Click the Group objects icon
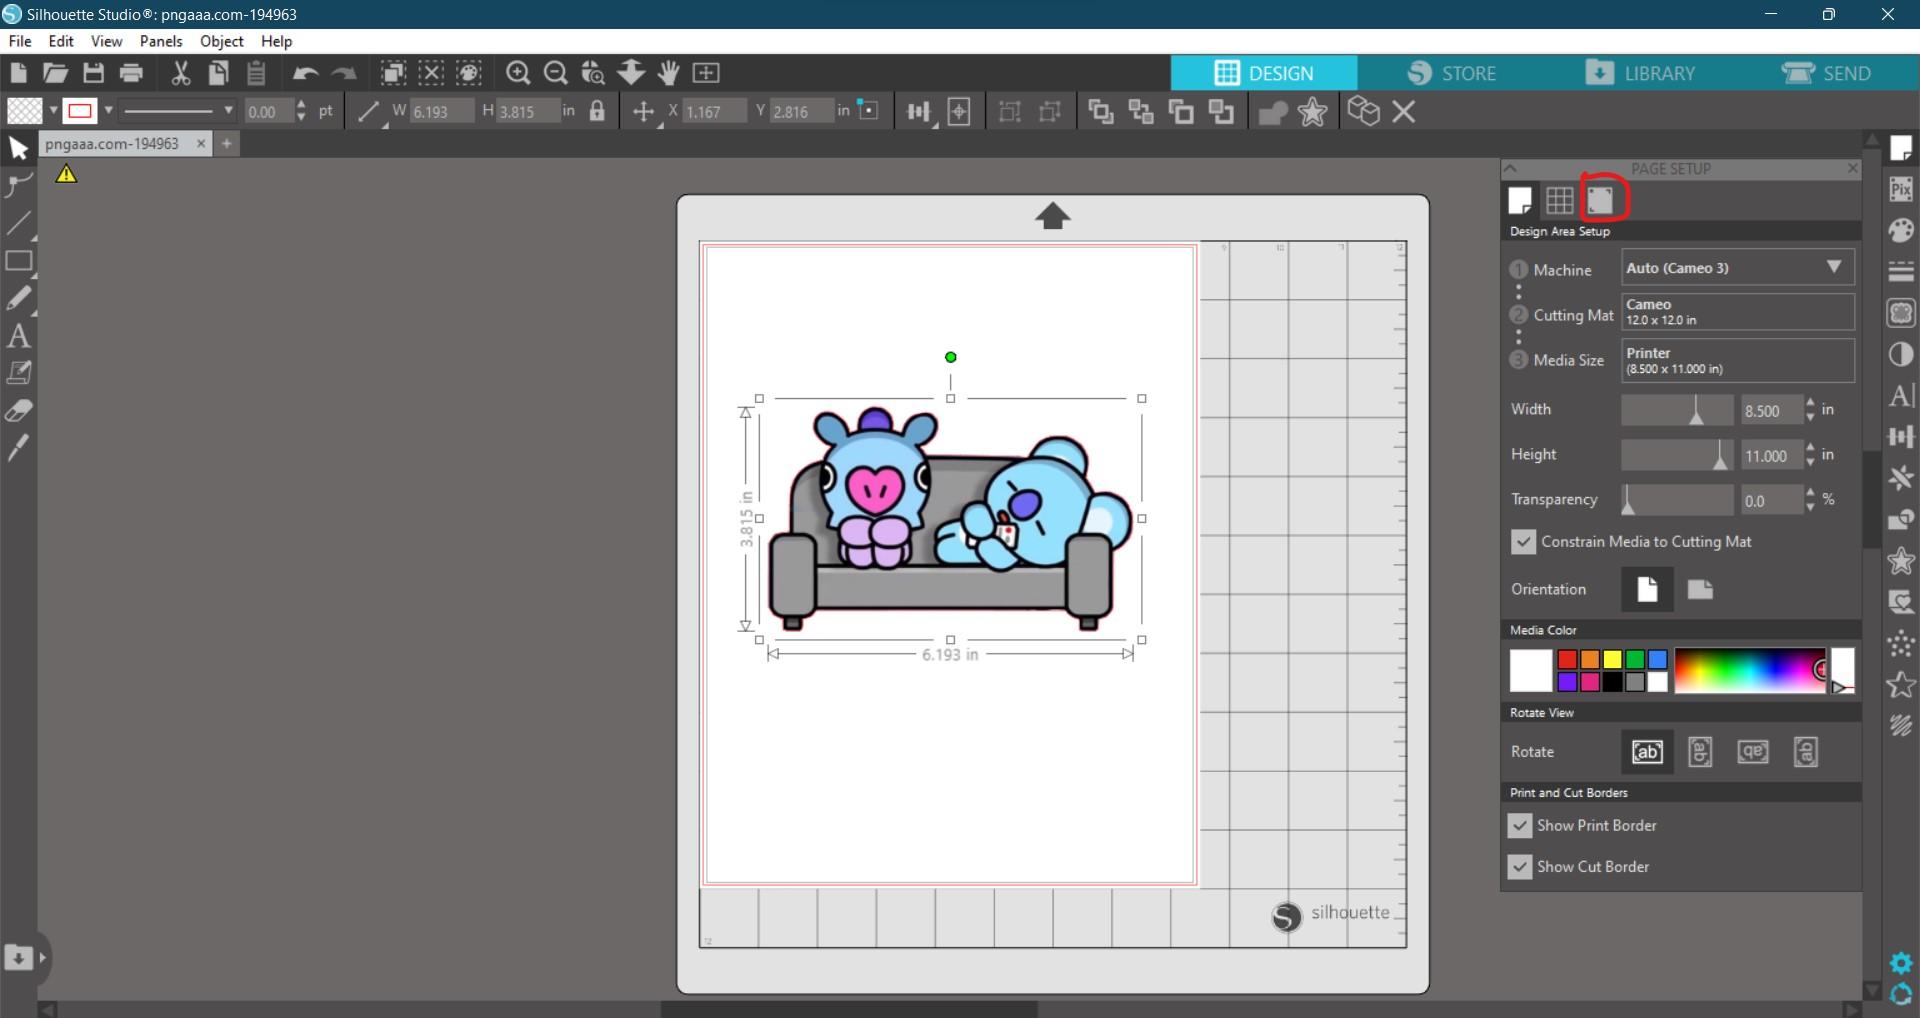Image resolution: width=1920 pixels, height=1018 pixels. (1010, 112)
